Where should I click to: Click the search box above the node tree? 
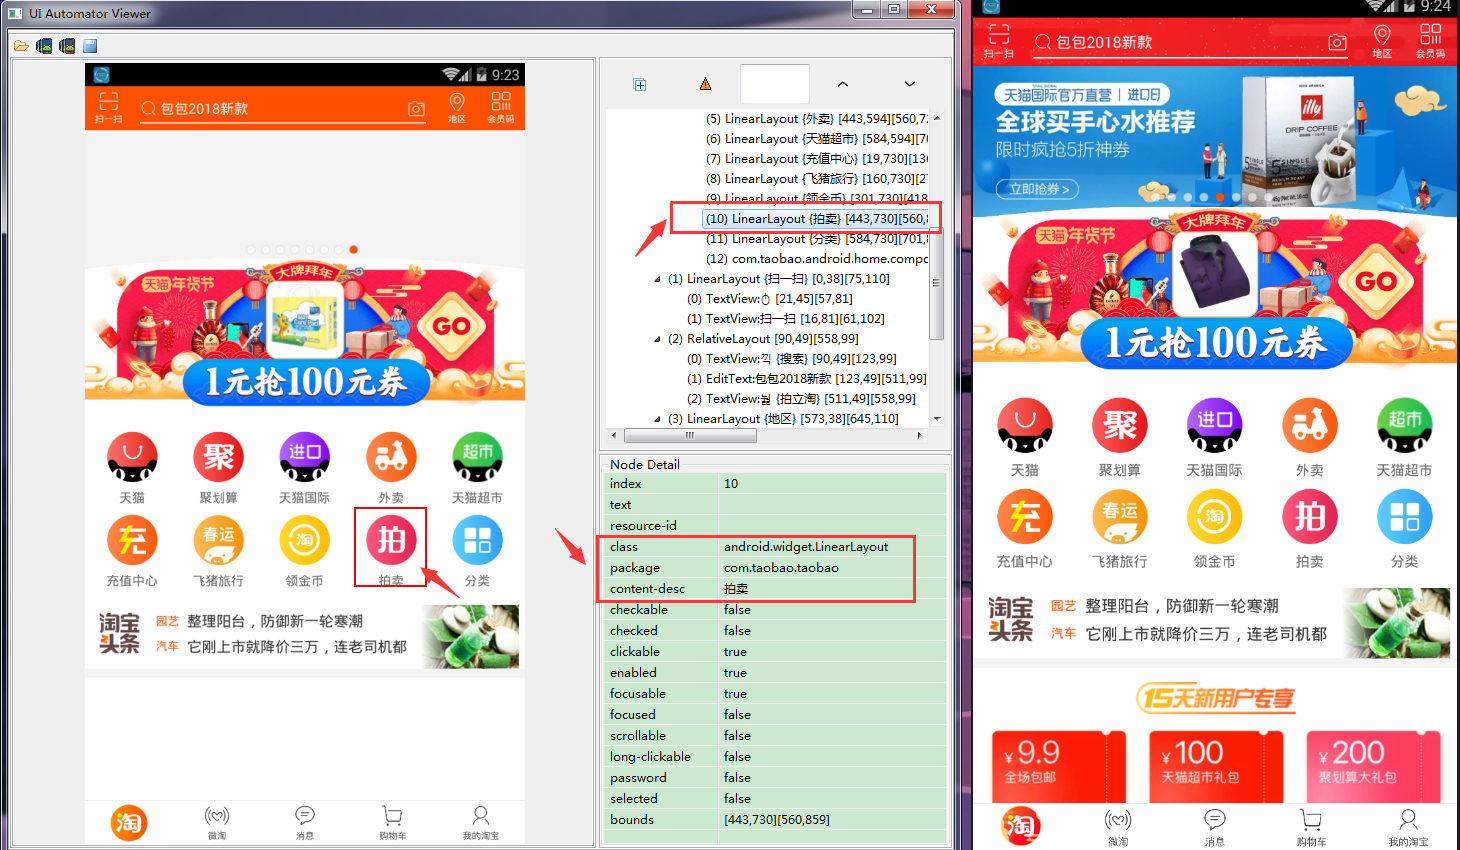pyautogui.click(x=775, y=84)
